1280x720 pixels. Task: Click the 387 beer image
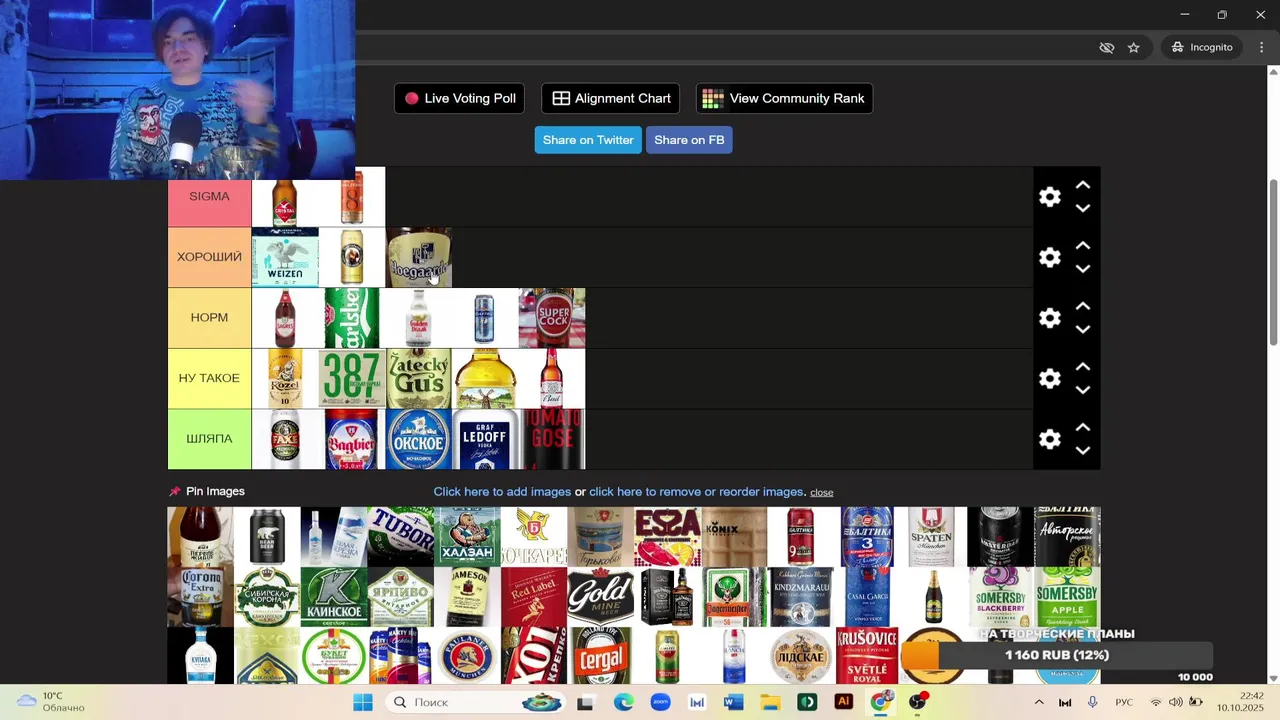352,378
